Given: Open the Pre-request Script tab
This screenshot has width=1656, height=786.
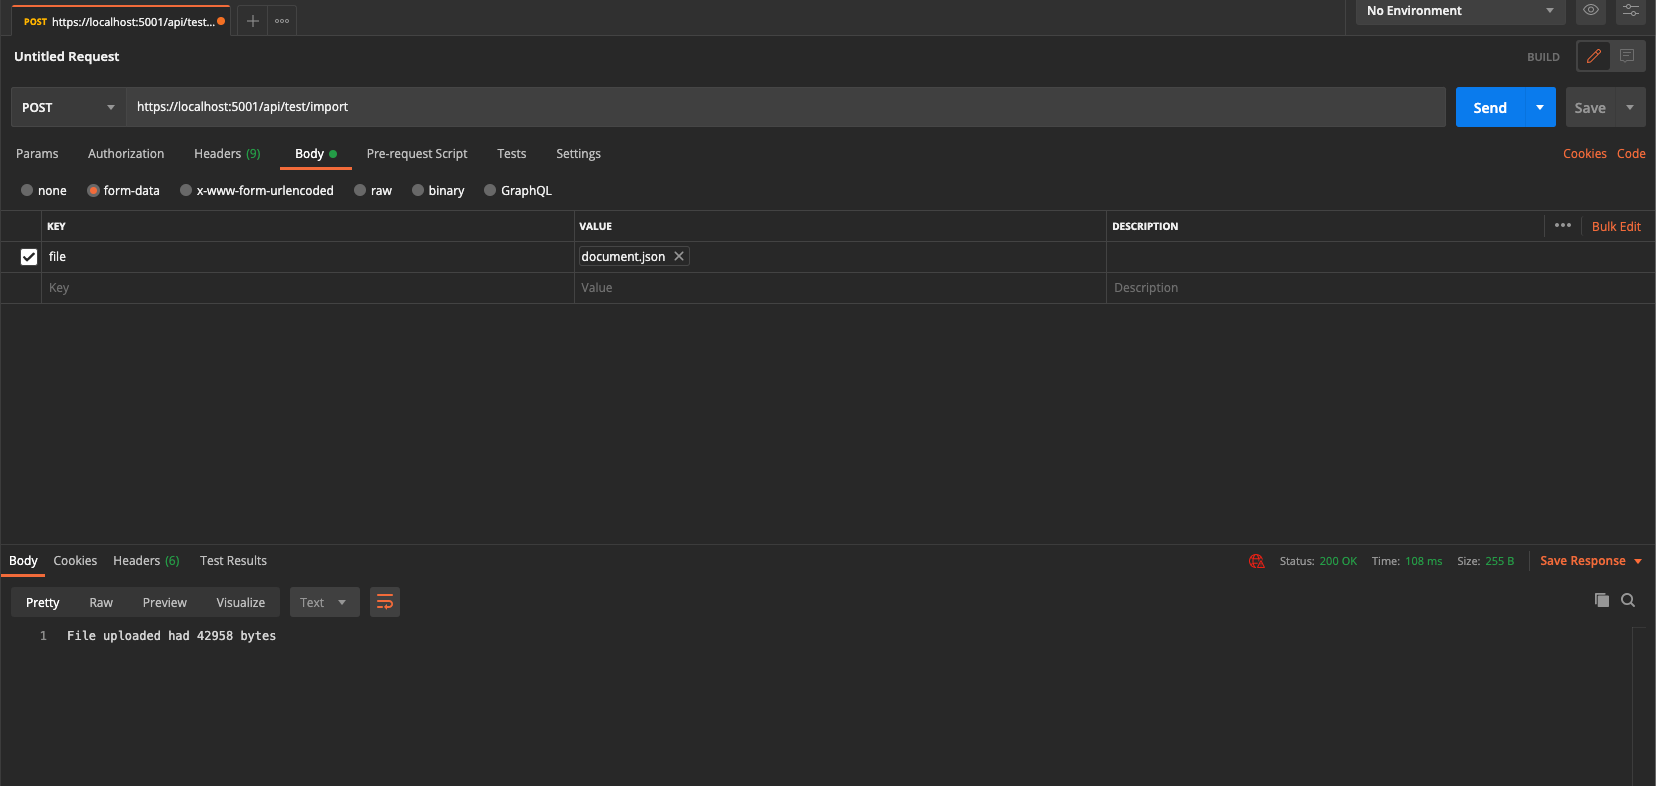Looking at the screenshot, I should pyautogui.click(x=417, y=153).
